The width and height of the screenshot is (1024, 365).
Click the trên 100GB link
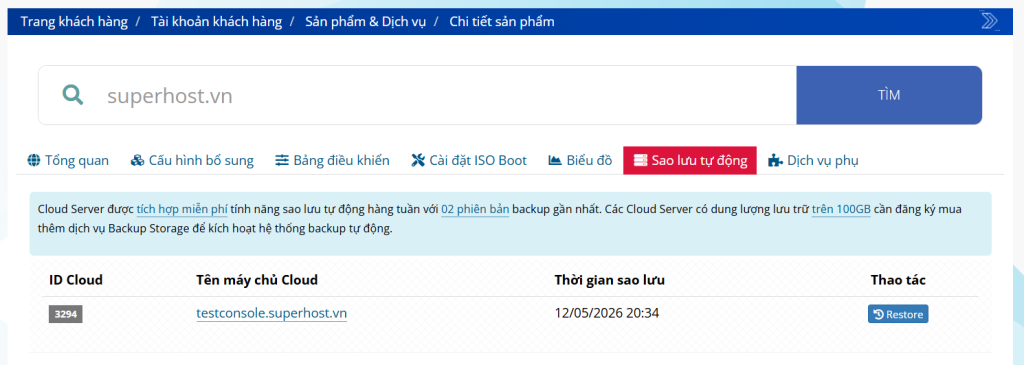(841, 210)
